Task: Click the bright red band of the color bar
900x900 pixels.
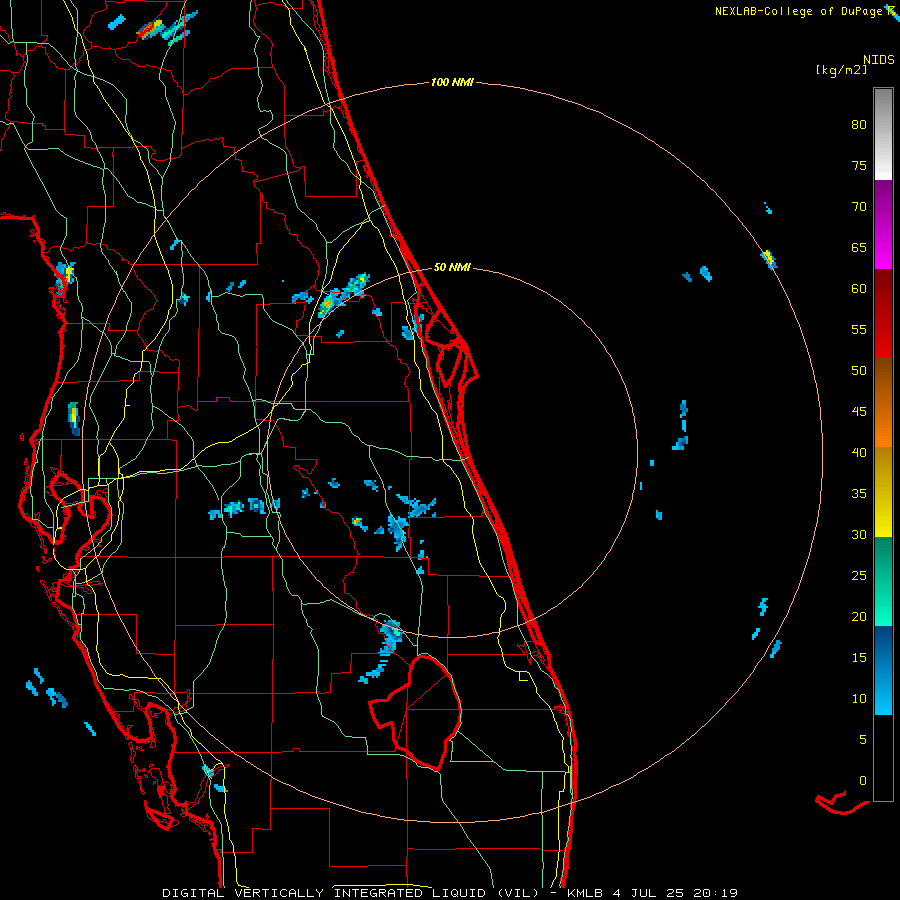Action: click(883, 314)
